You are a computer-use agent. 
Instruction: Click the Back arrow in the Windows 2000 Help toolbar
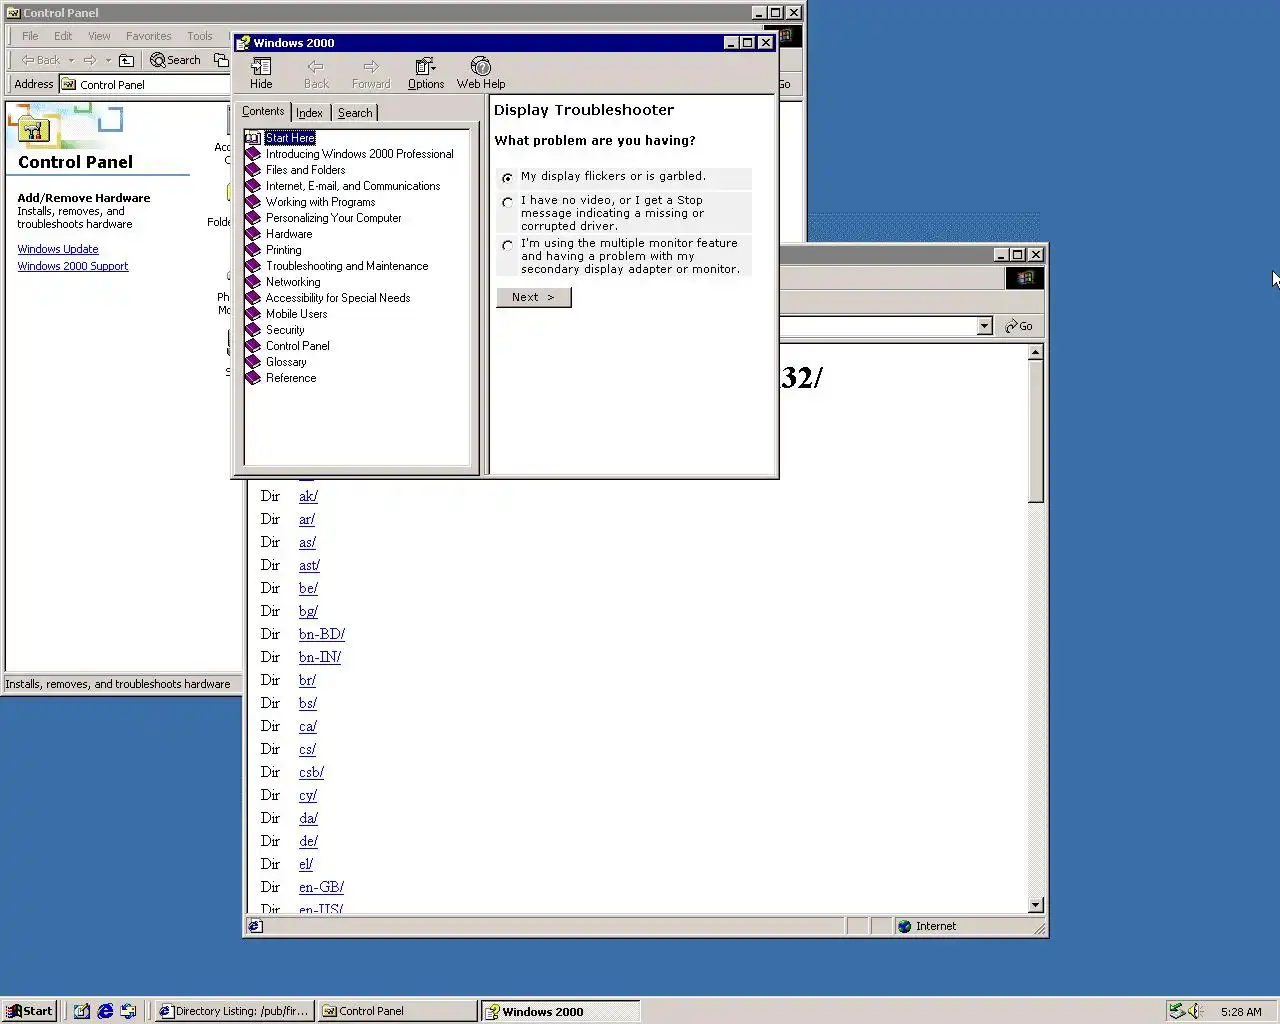click(x=316, y=67)
